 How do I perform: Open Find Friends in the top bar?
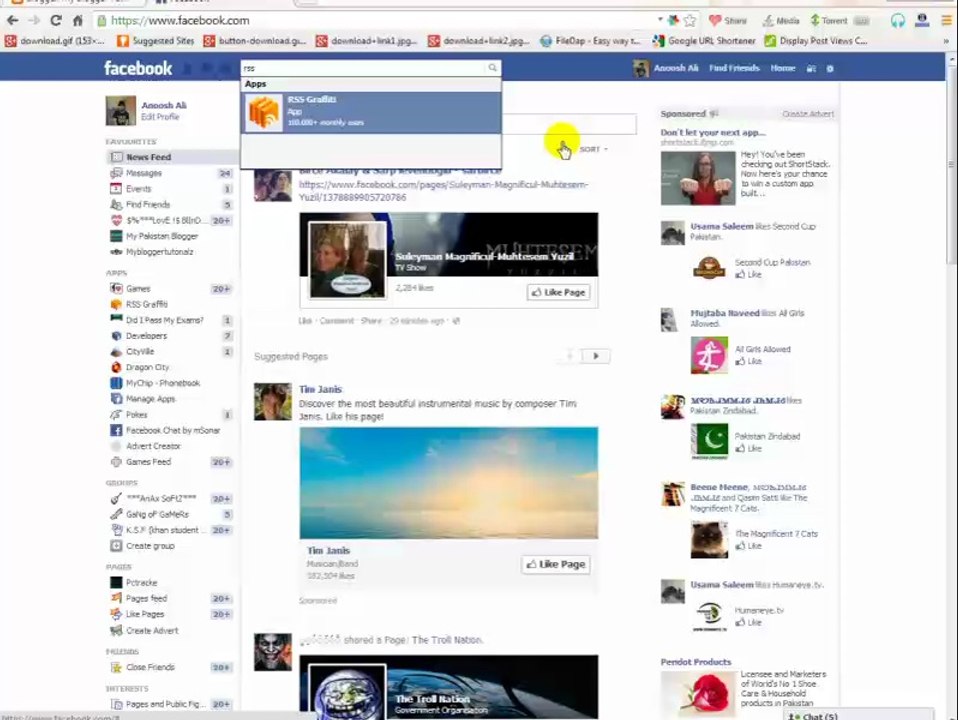pos(734,68)
